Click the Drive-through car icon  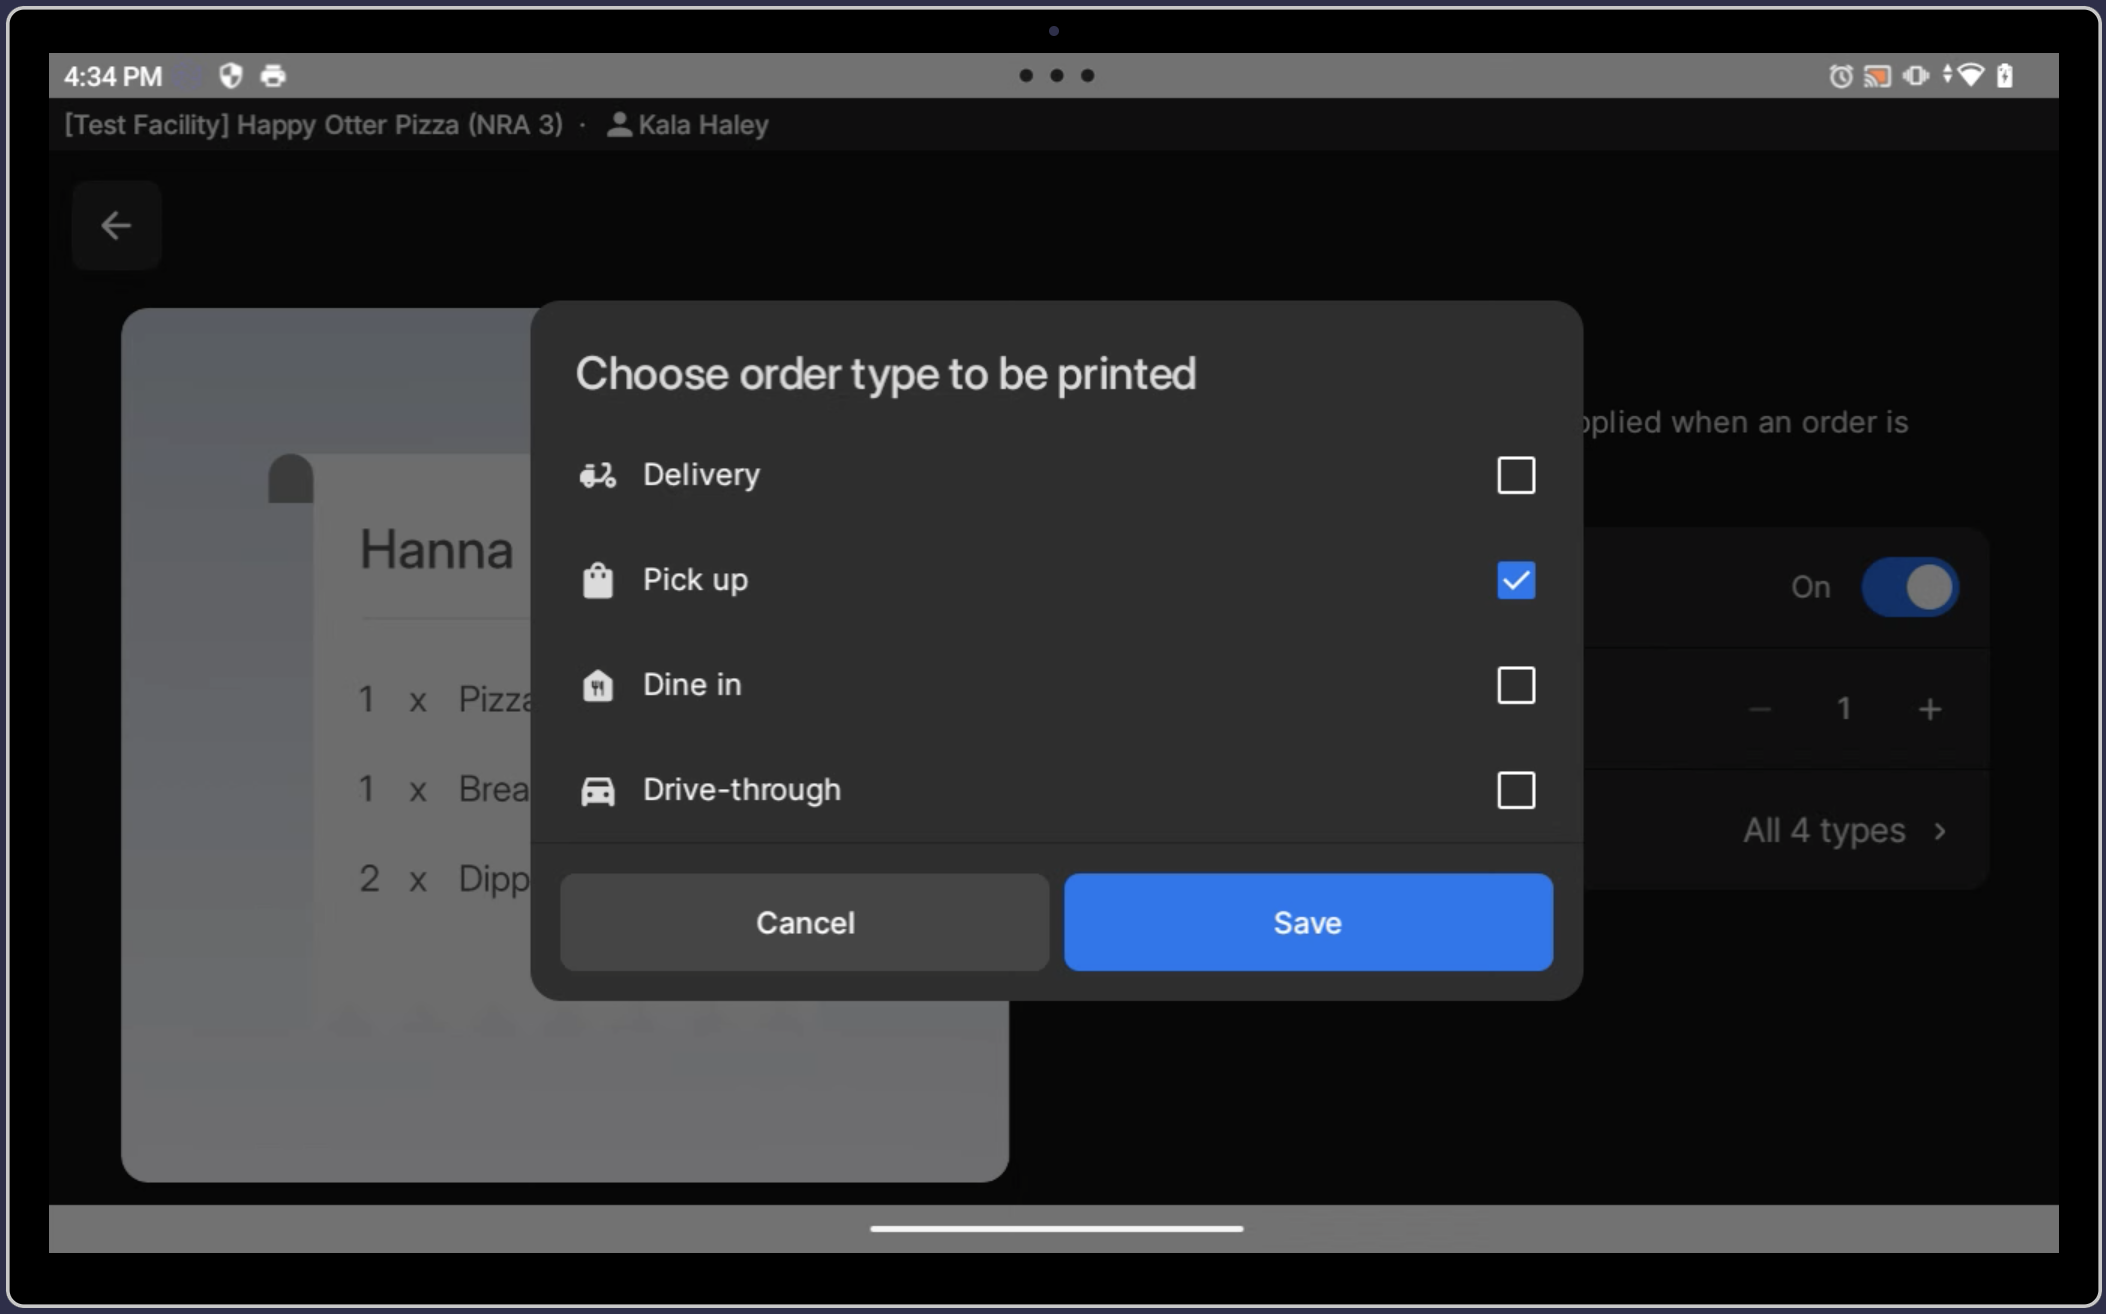click(x=598, y=791)
